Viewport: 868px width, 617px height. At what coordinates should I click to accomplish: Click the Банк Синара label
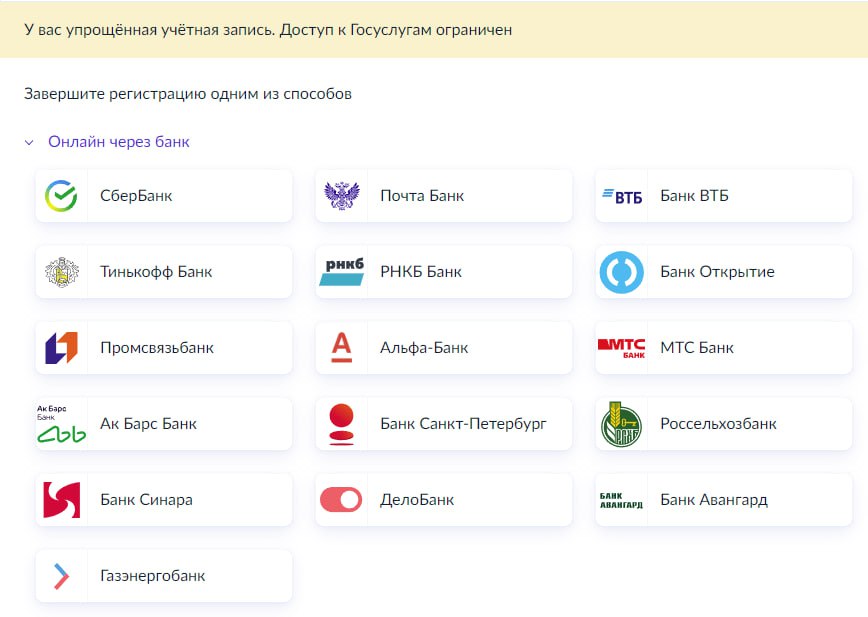[x=146, y=500]
